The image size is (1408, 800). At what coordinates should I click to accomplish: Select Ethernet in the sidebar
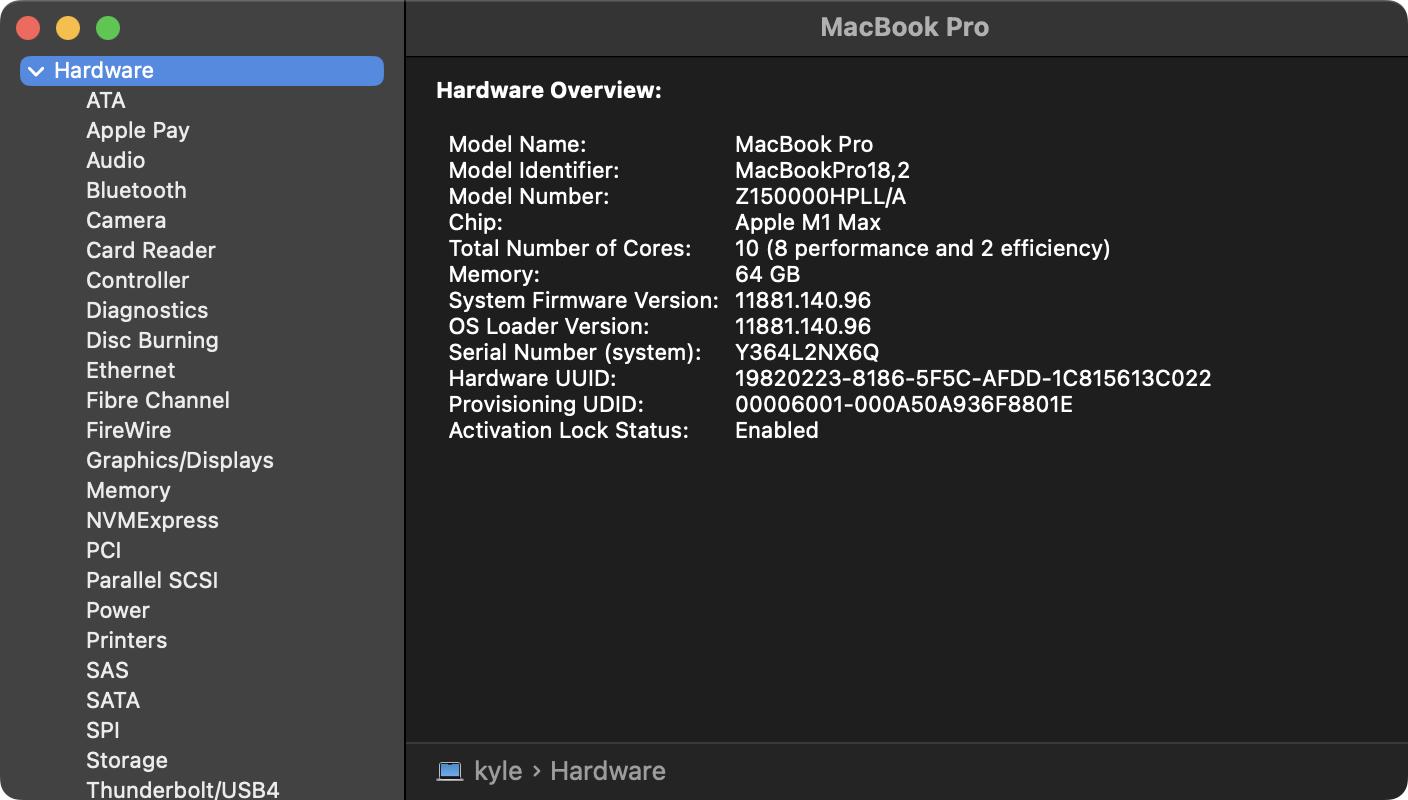(x=131, y=371)
